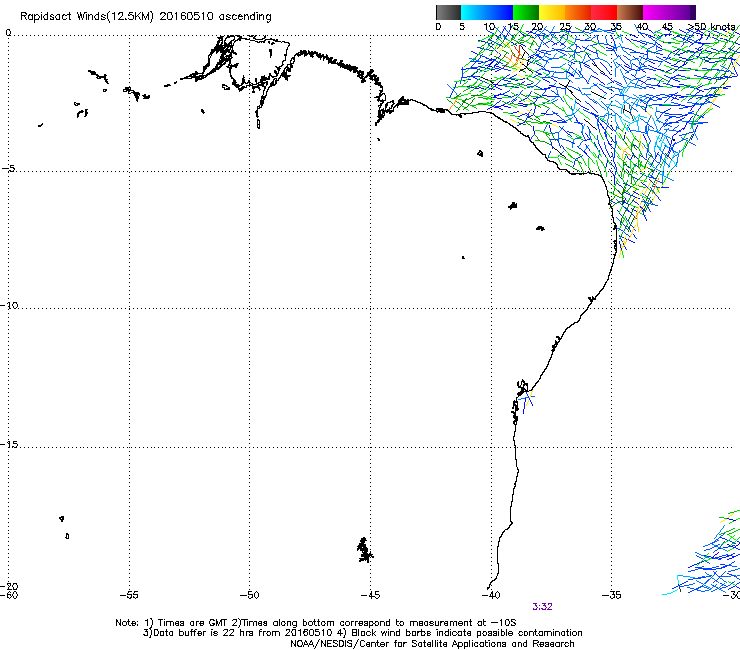Click the large black island near -45 longitude, -19 latitude

[x=364, y=550]
